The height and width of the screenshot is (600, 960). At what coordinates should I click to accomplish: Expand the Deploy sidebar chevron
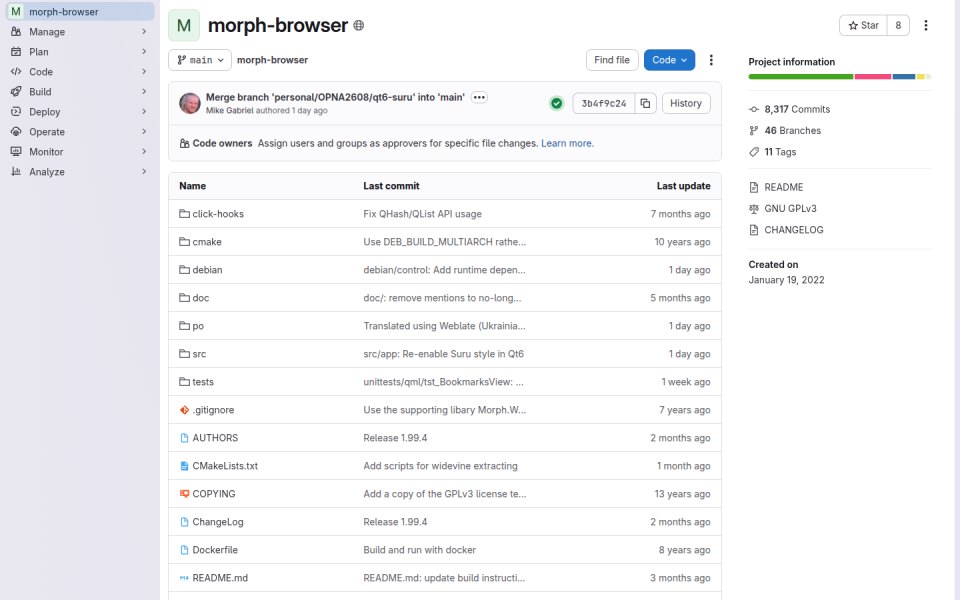point(144,112)
